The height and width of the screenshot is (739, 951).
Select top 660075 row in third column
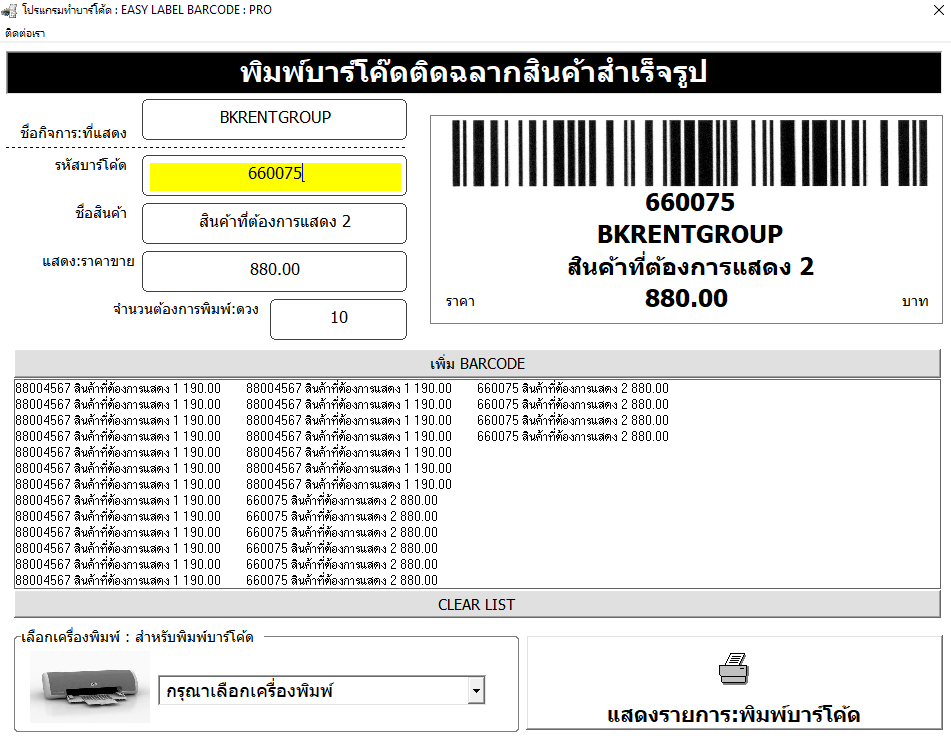coord(573,388)
